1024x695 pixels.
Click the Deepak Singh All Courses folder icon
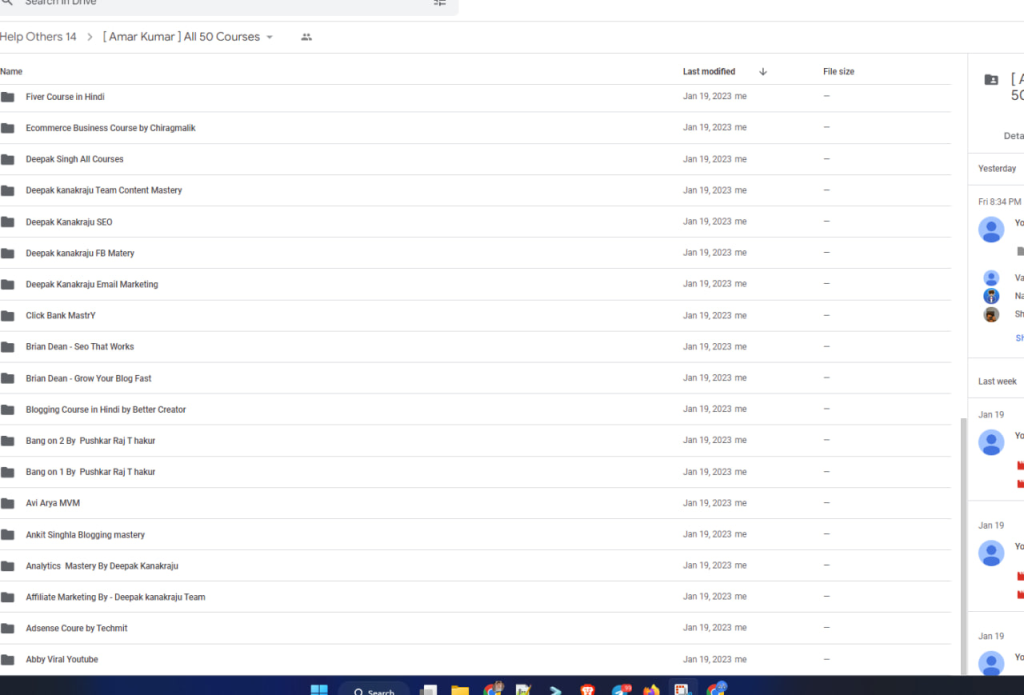click(x=8, y=159)
